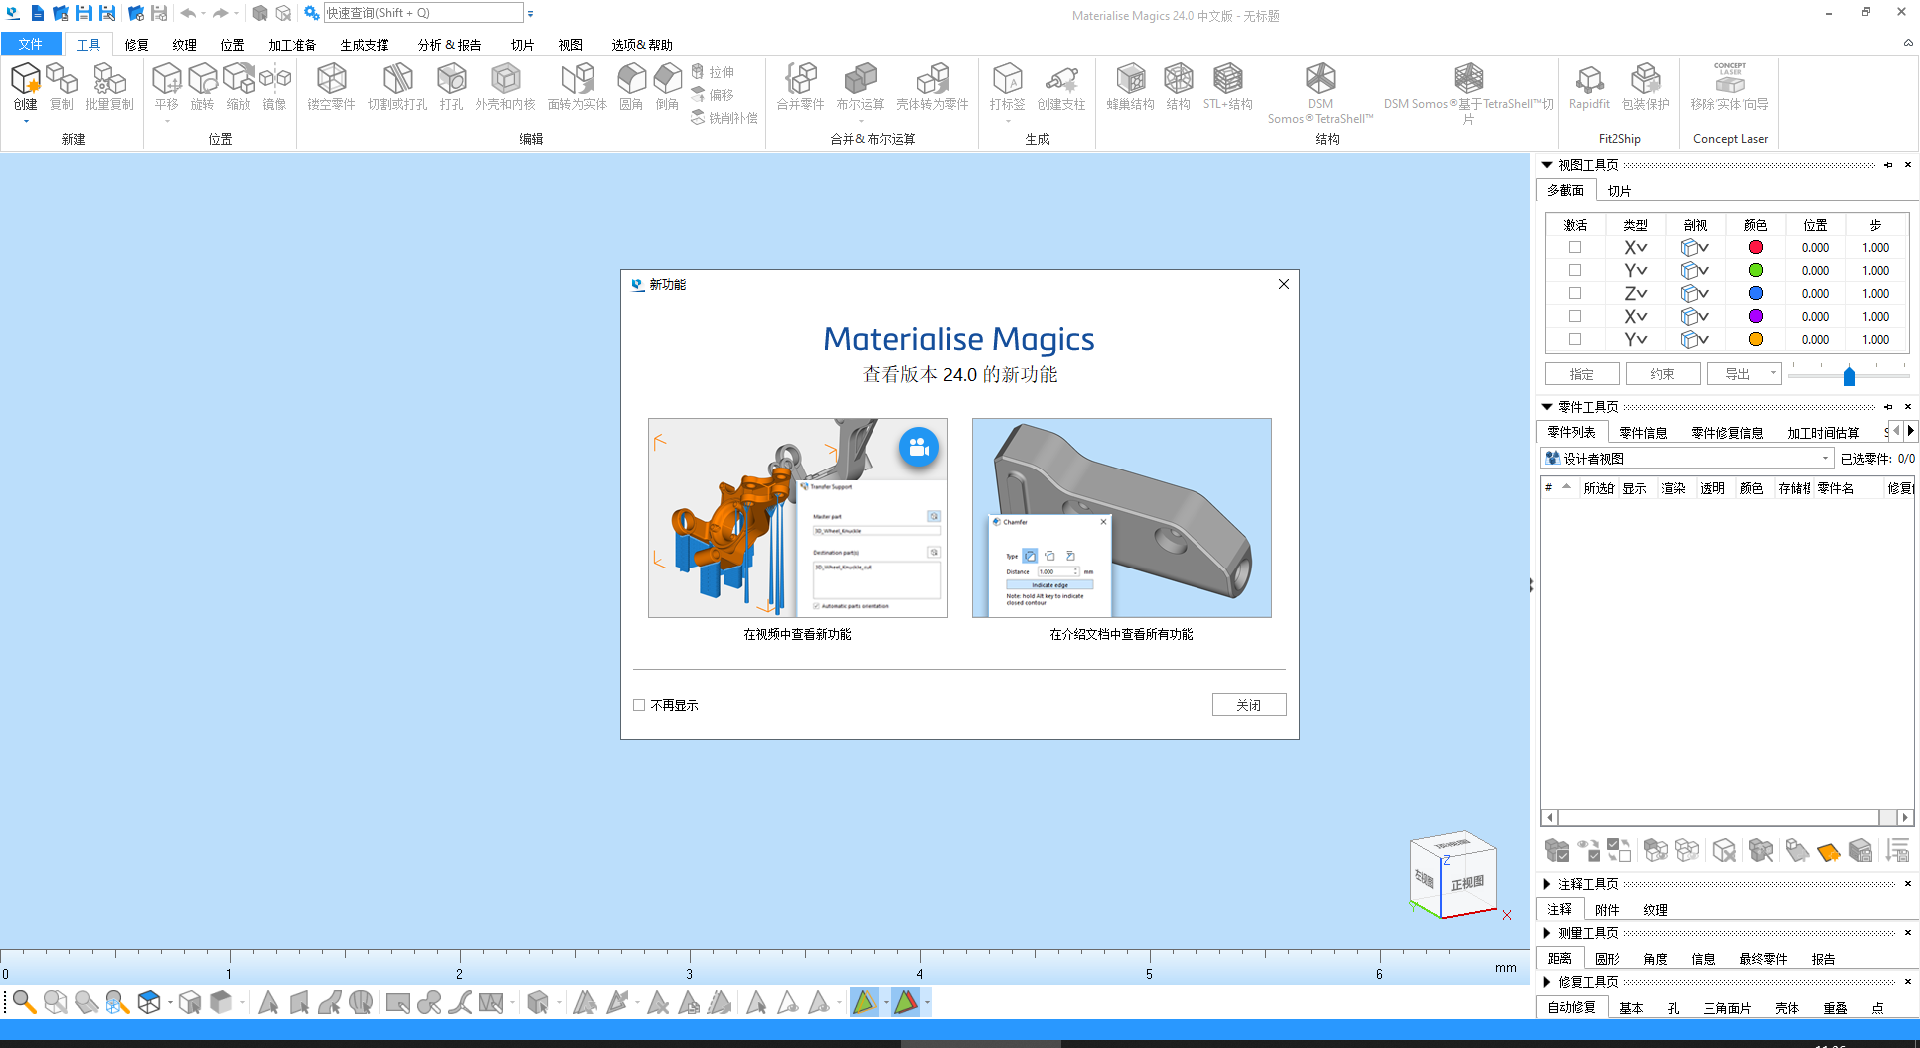Click the 合并零件 merge parts icon

(x=800, y=80)
